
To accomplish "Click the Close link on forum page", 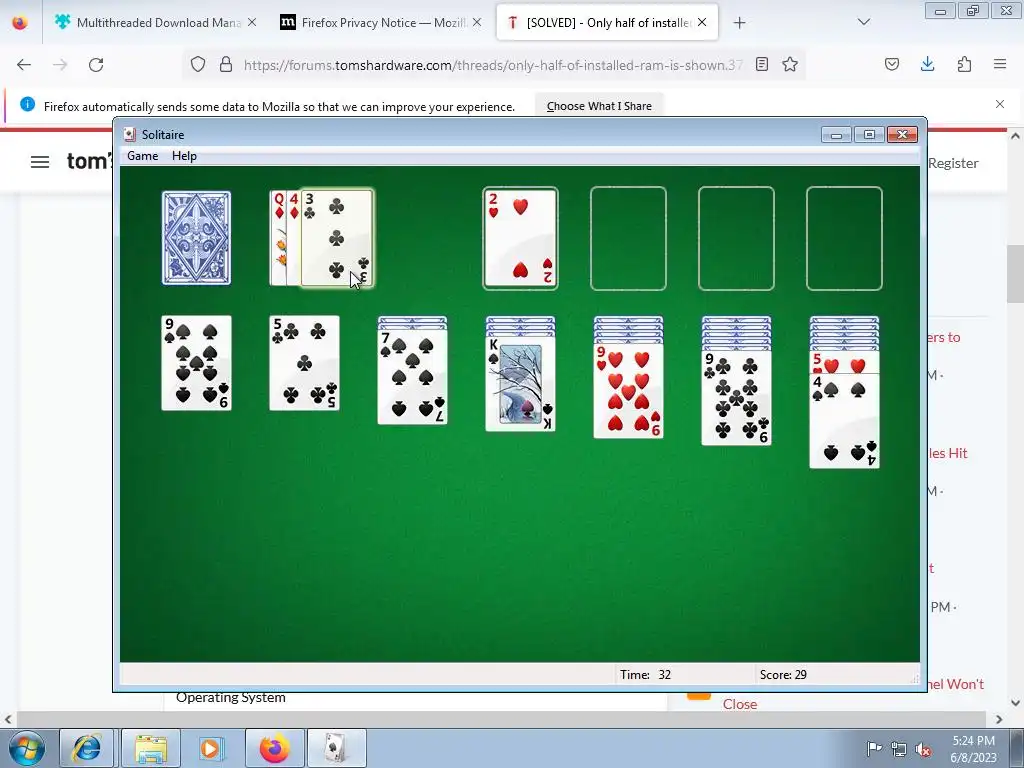I will 740,704.
